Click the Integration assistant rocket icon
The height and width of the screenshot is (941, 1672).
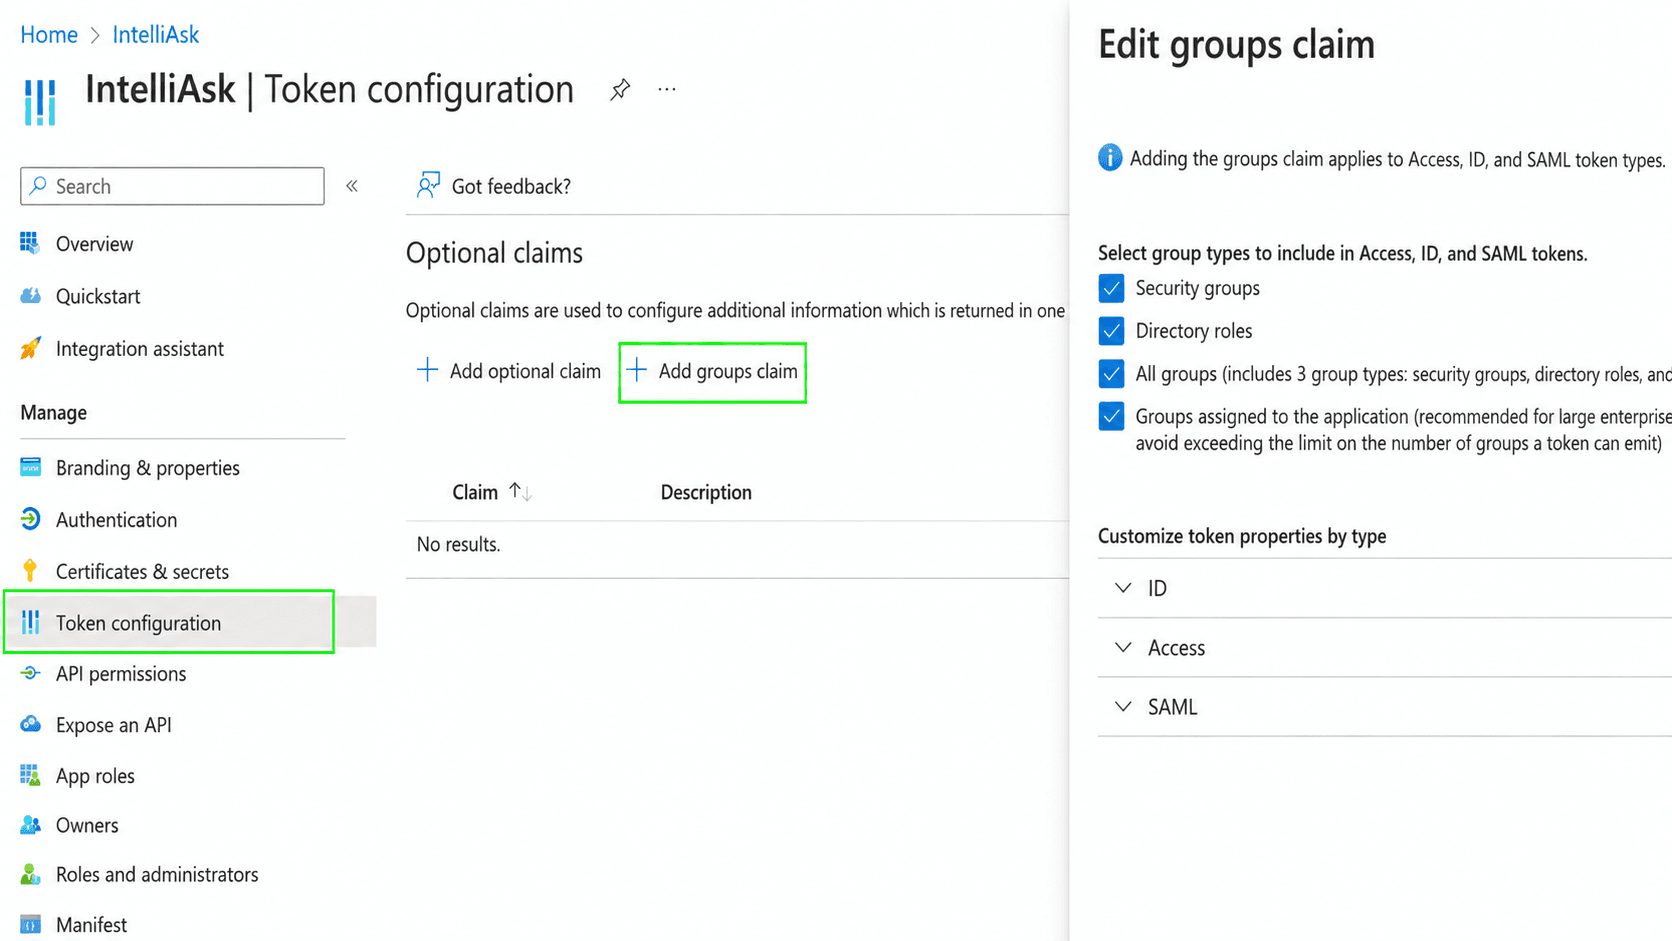[x=30, y=348]
